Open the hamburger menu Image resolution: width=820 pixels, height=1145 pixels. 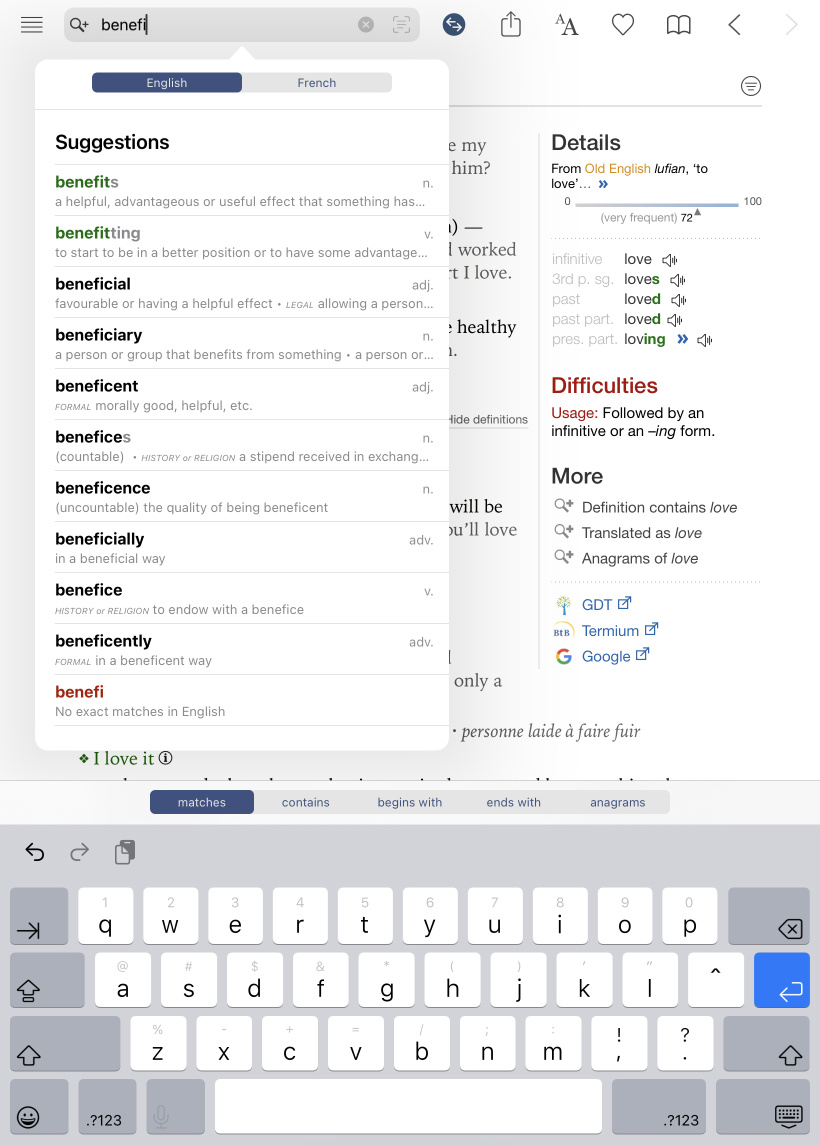[31, 25]
